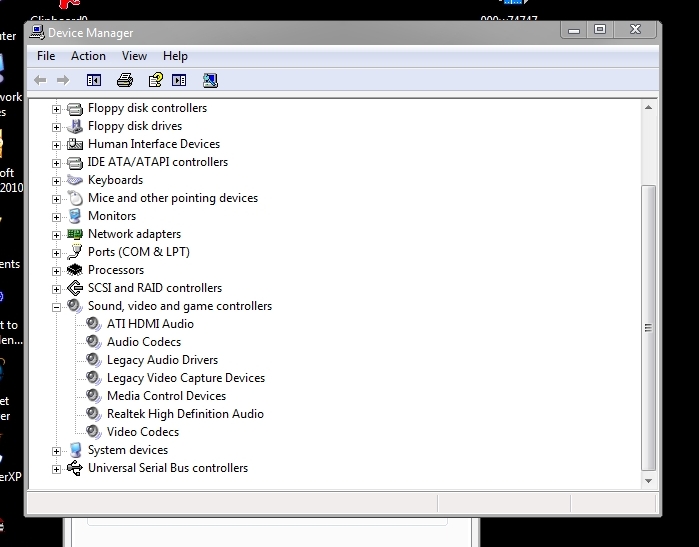Click the vertical scrollbar thumb
This screenshot has width=699, height=547.
click(x=648, y=328)
